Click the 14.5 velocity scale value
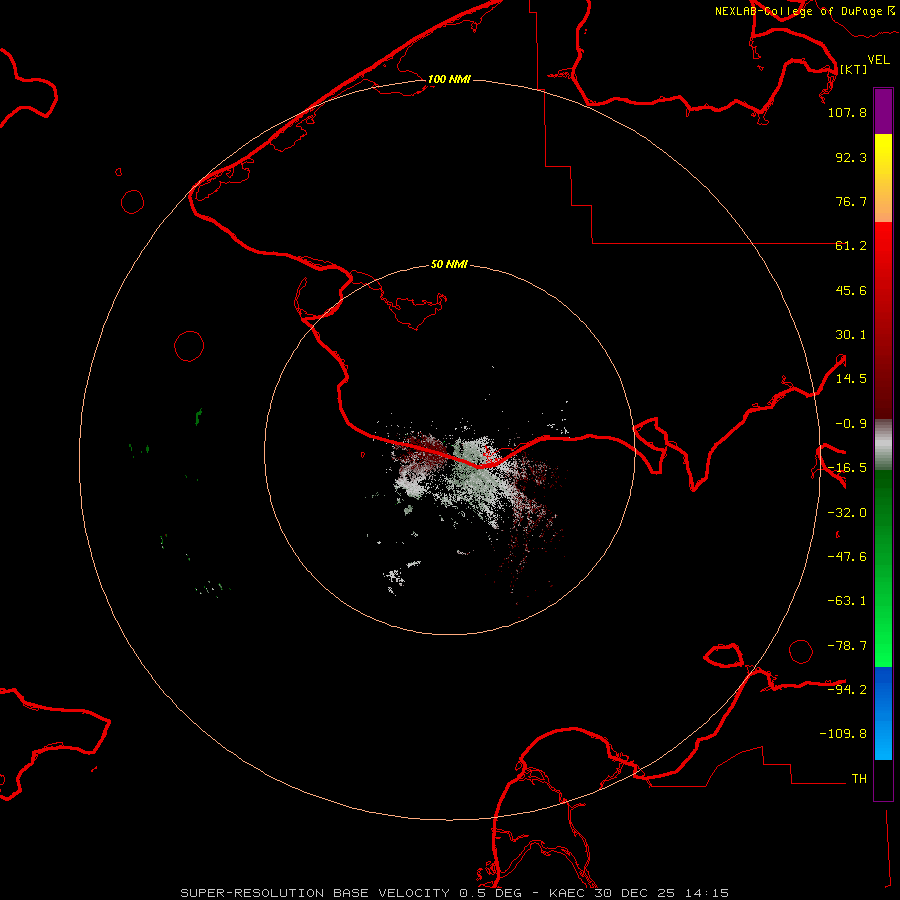900x900 pixels. tap(851, 379)
